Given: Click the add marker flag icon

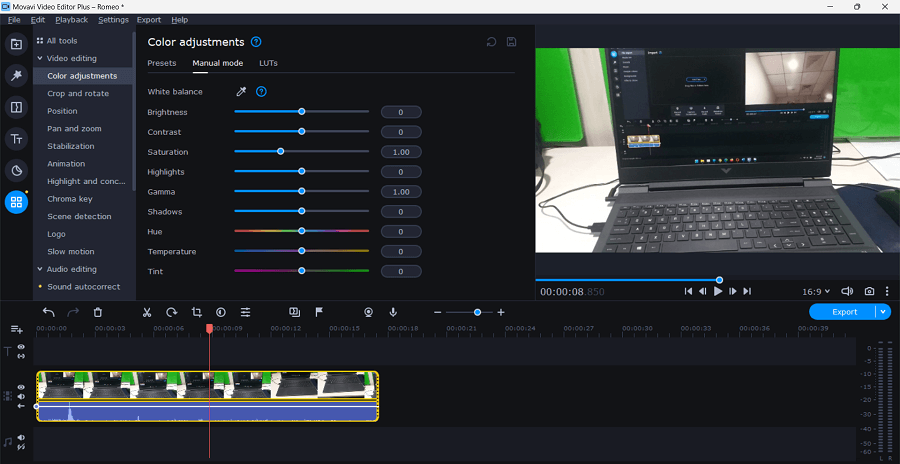Looking at the screenshot, I should (x=319, y=312).
